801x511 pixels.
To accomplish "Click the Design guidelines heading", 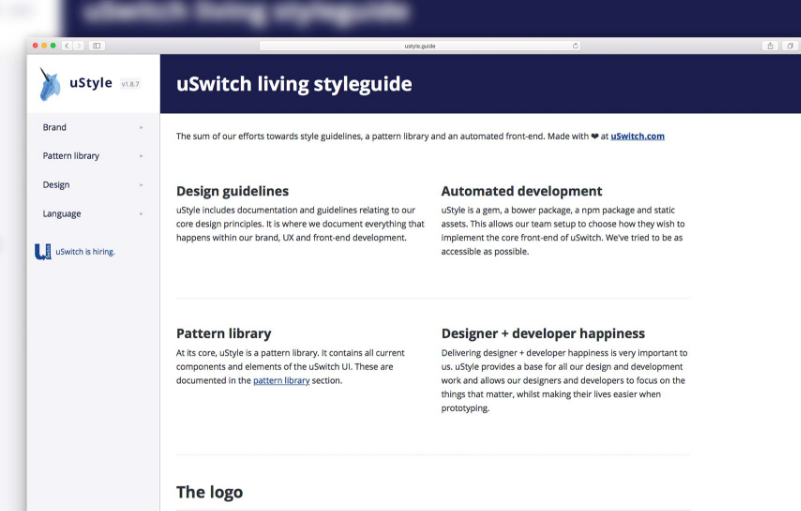I will [x=232, y=191].
